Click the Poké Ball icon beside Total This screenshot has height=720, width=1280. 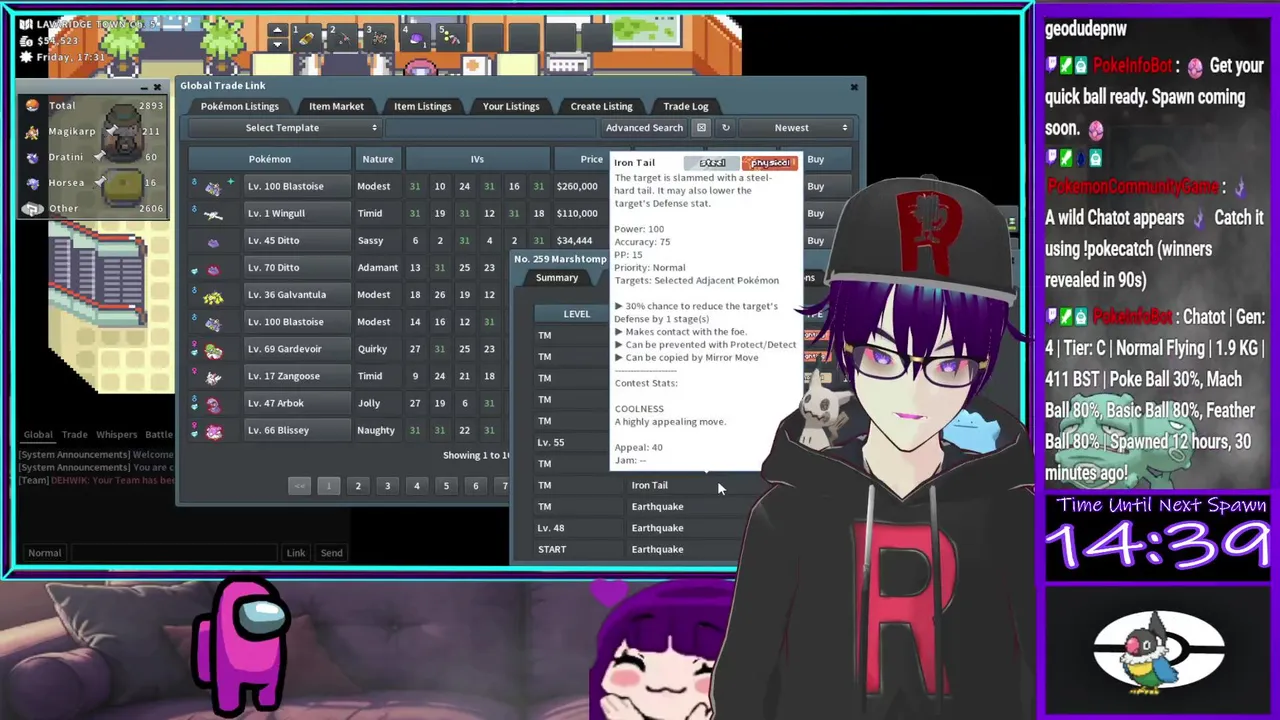[32, 105]
